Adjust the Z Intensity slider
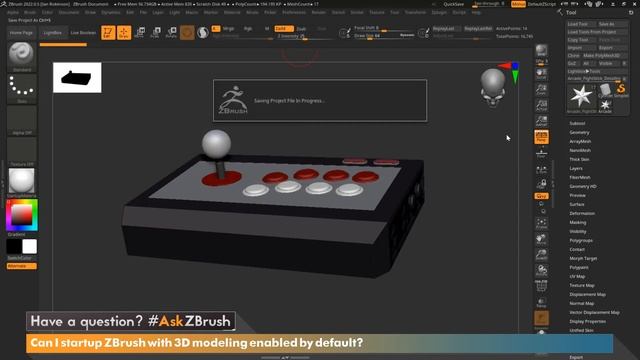The image size is (640, 360). pyautogui.click(x=304, y=36)
